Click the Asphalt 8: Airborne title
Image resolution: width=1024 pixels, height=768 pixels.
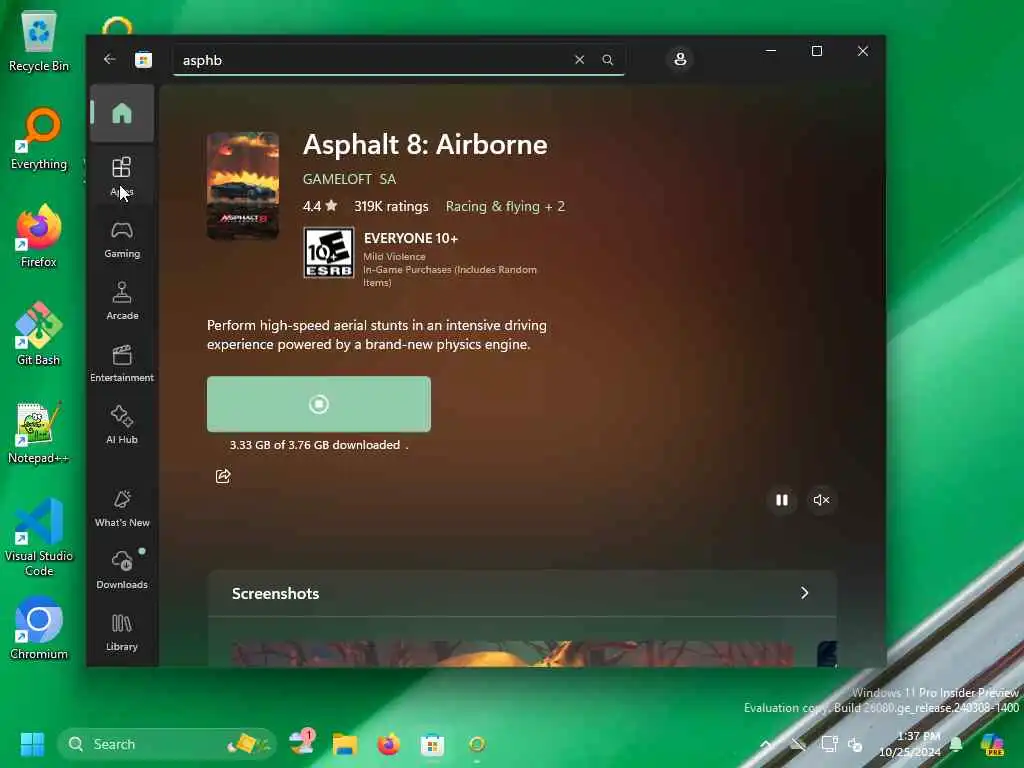point(425,144)
